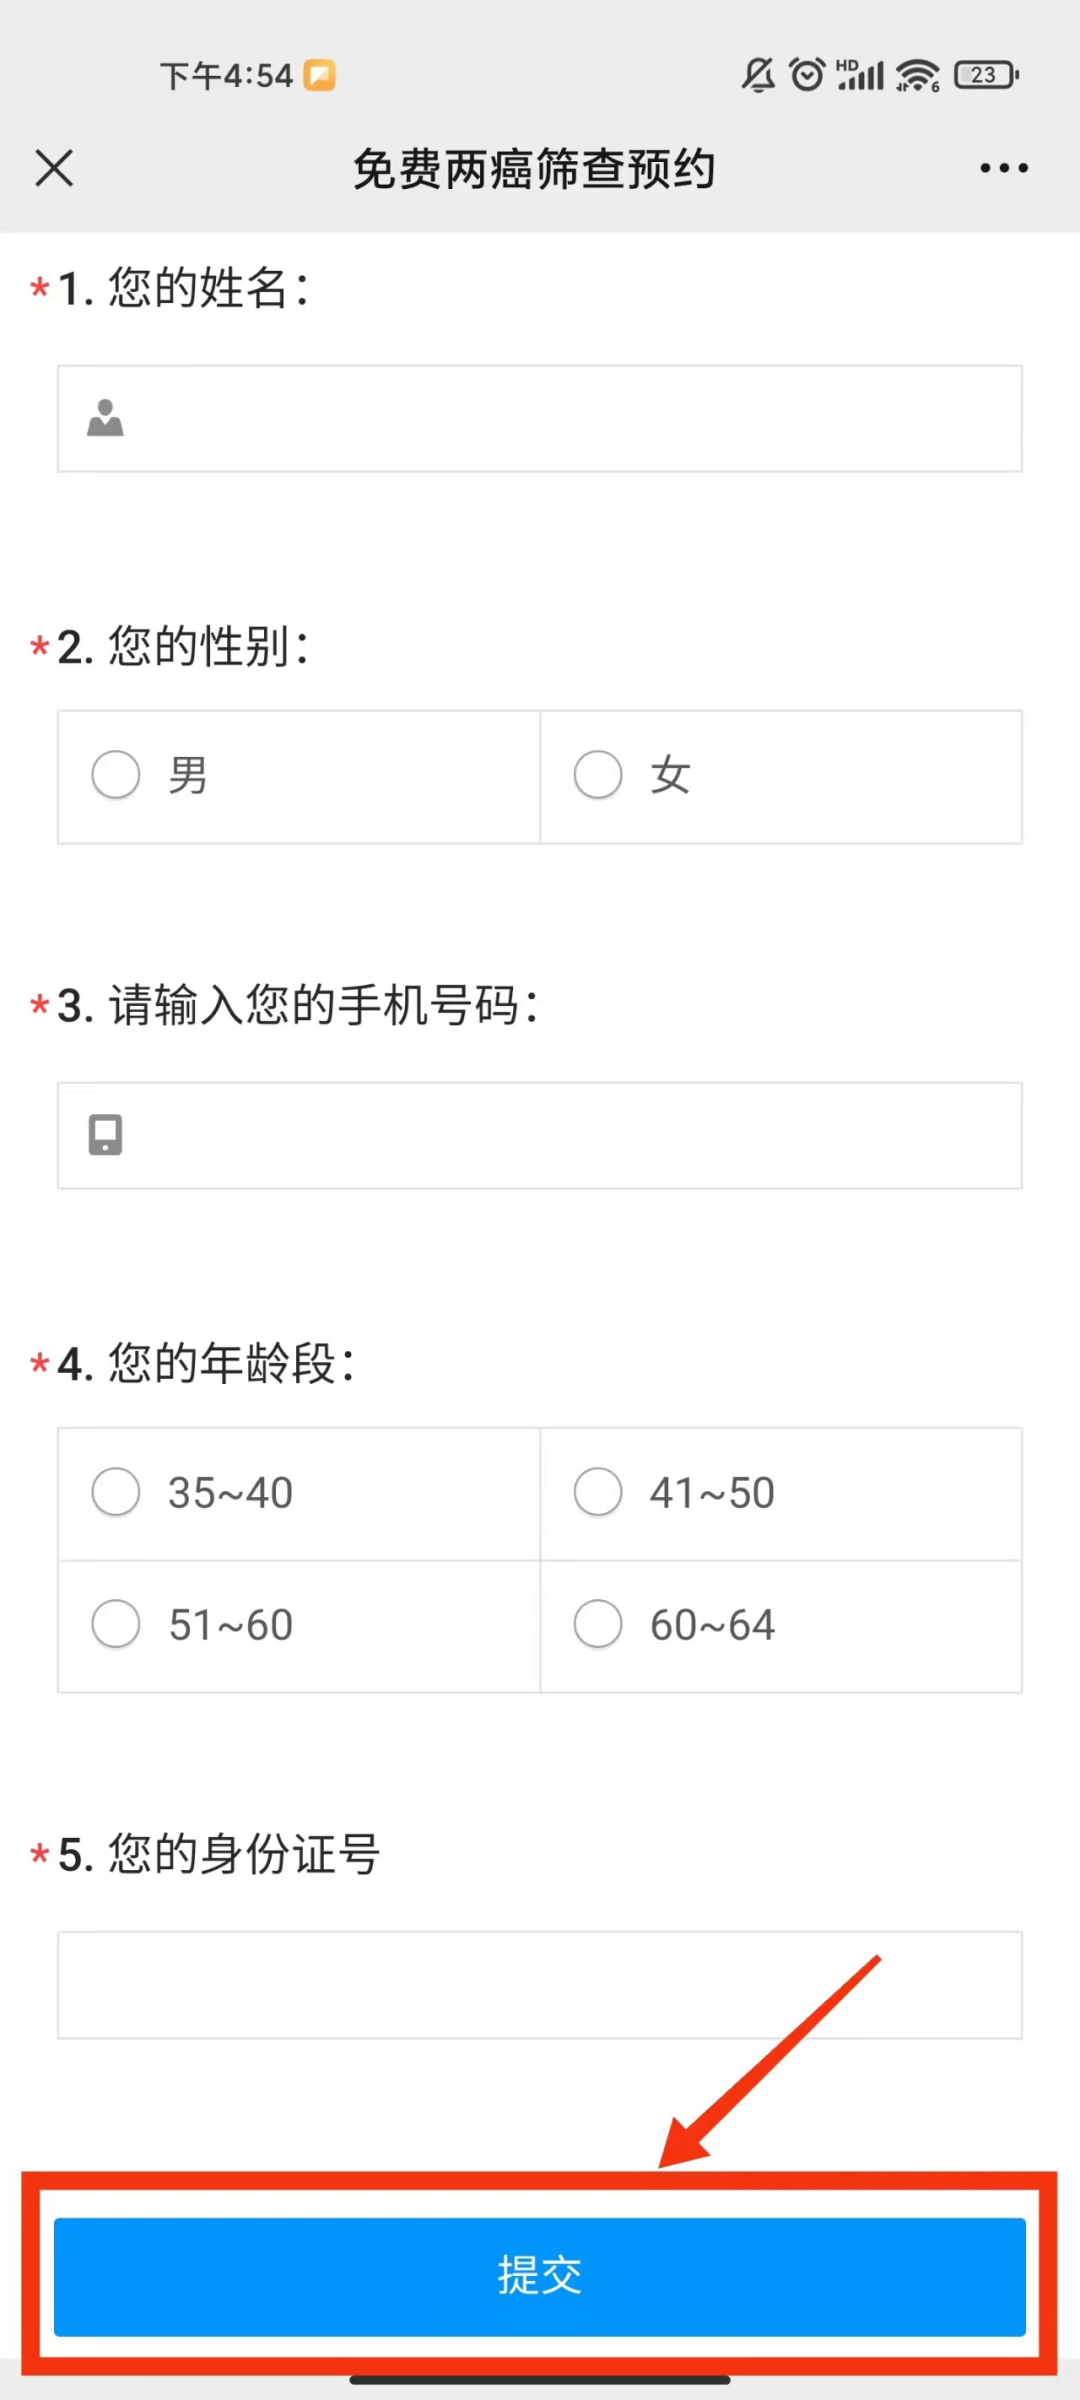Tap the battery indicator in status bar
Screen dimensions: 1080x2400
click(x=986, y=75)
